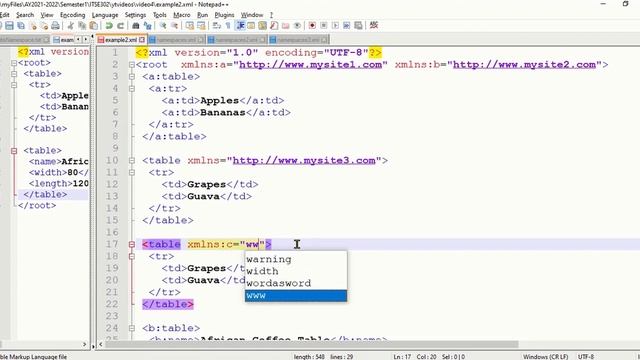Play back the recorded macro icon

tap(335, 26)
